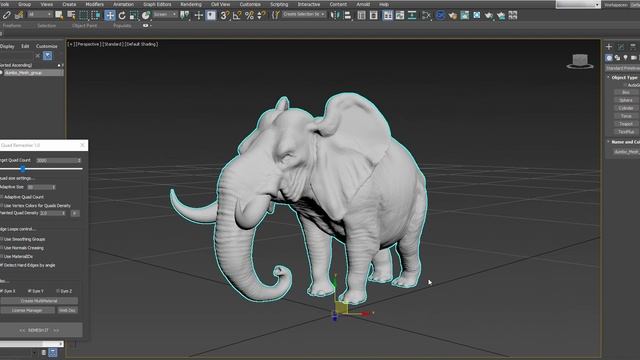Toggle visibility eye icon in ribbon bar
The width and height of the screenshot is (640, 360).
click(146, 25)
